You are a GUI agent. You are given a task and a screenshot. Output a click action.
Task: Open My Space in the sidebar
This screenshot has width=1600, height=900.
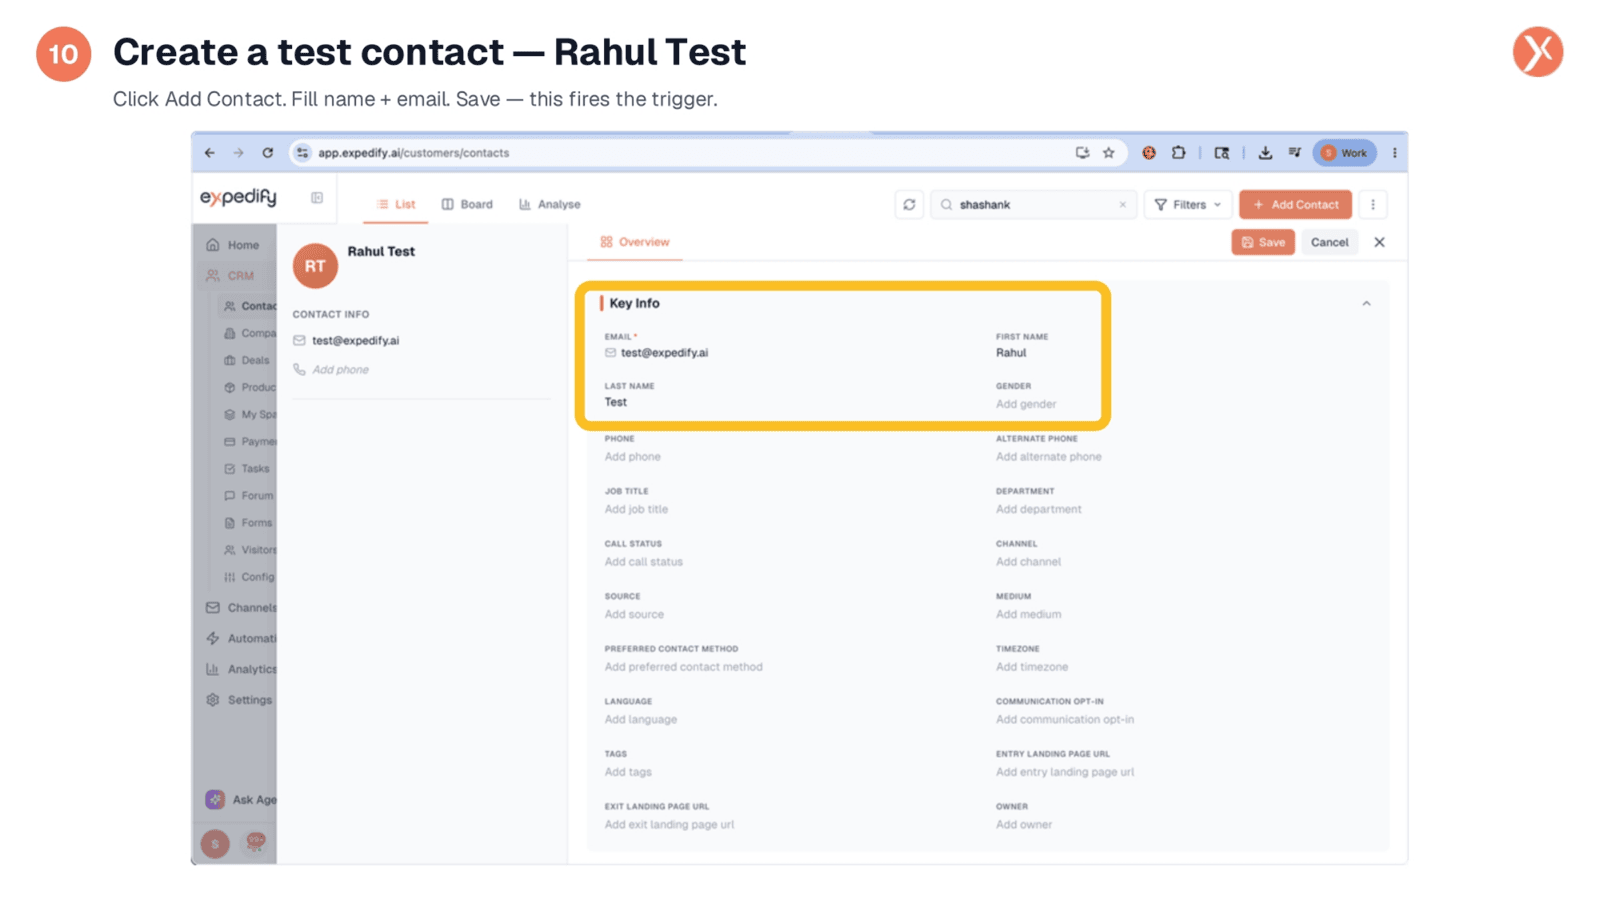tap(250, 414)
